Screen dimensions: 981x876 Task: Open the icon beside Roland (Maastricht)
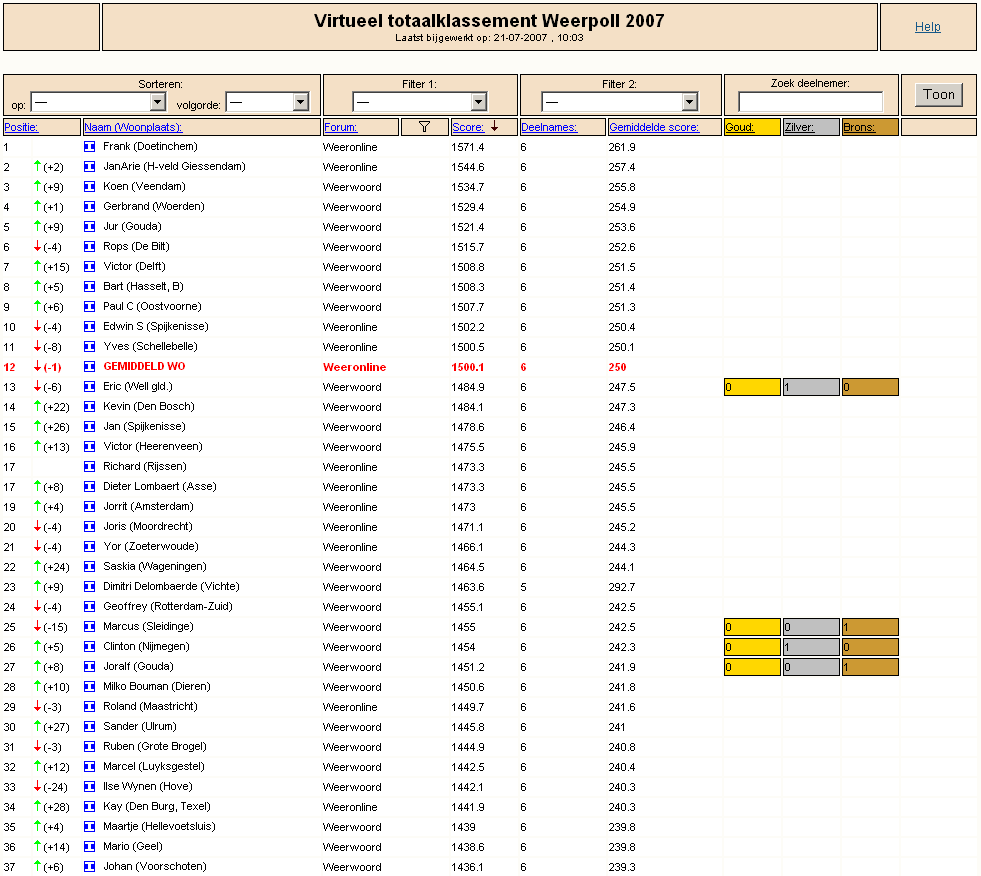tap(89, 707)
